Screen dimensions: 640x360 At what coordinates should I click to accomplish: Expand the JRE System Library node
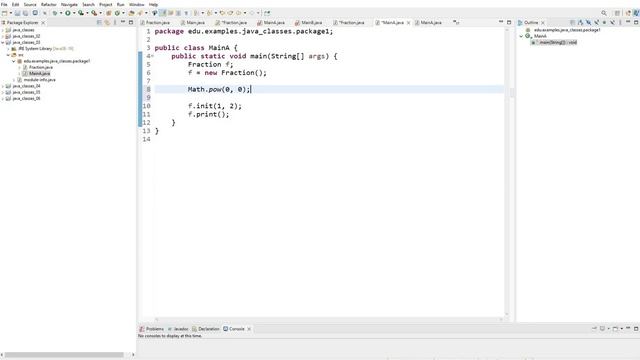click(8, 49)
